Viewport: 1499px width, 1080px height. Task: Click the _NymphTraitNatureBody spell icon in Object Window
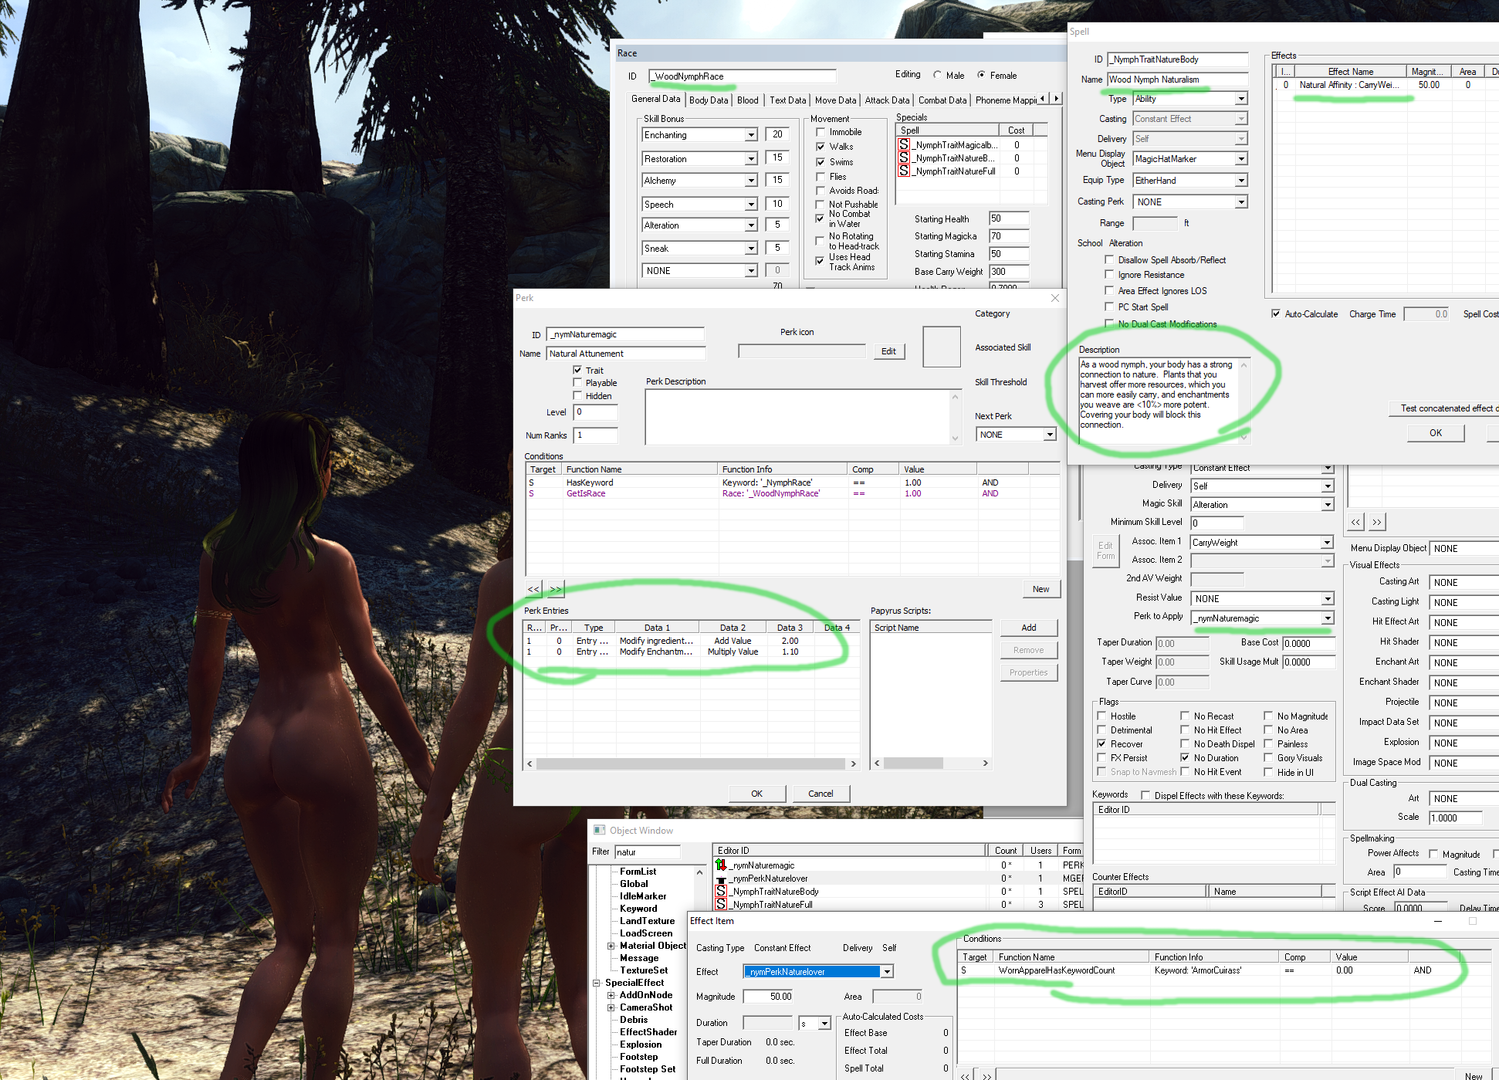point(720,891)
